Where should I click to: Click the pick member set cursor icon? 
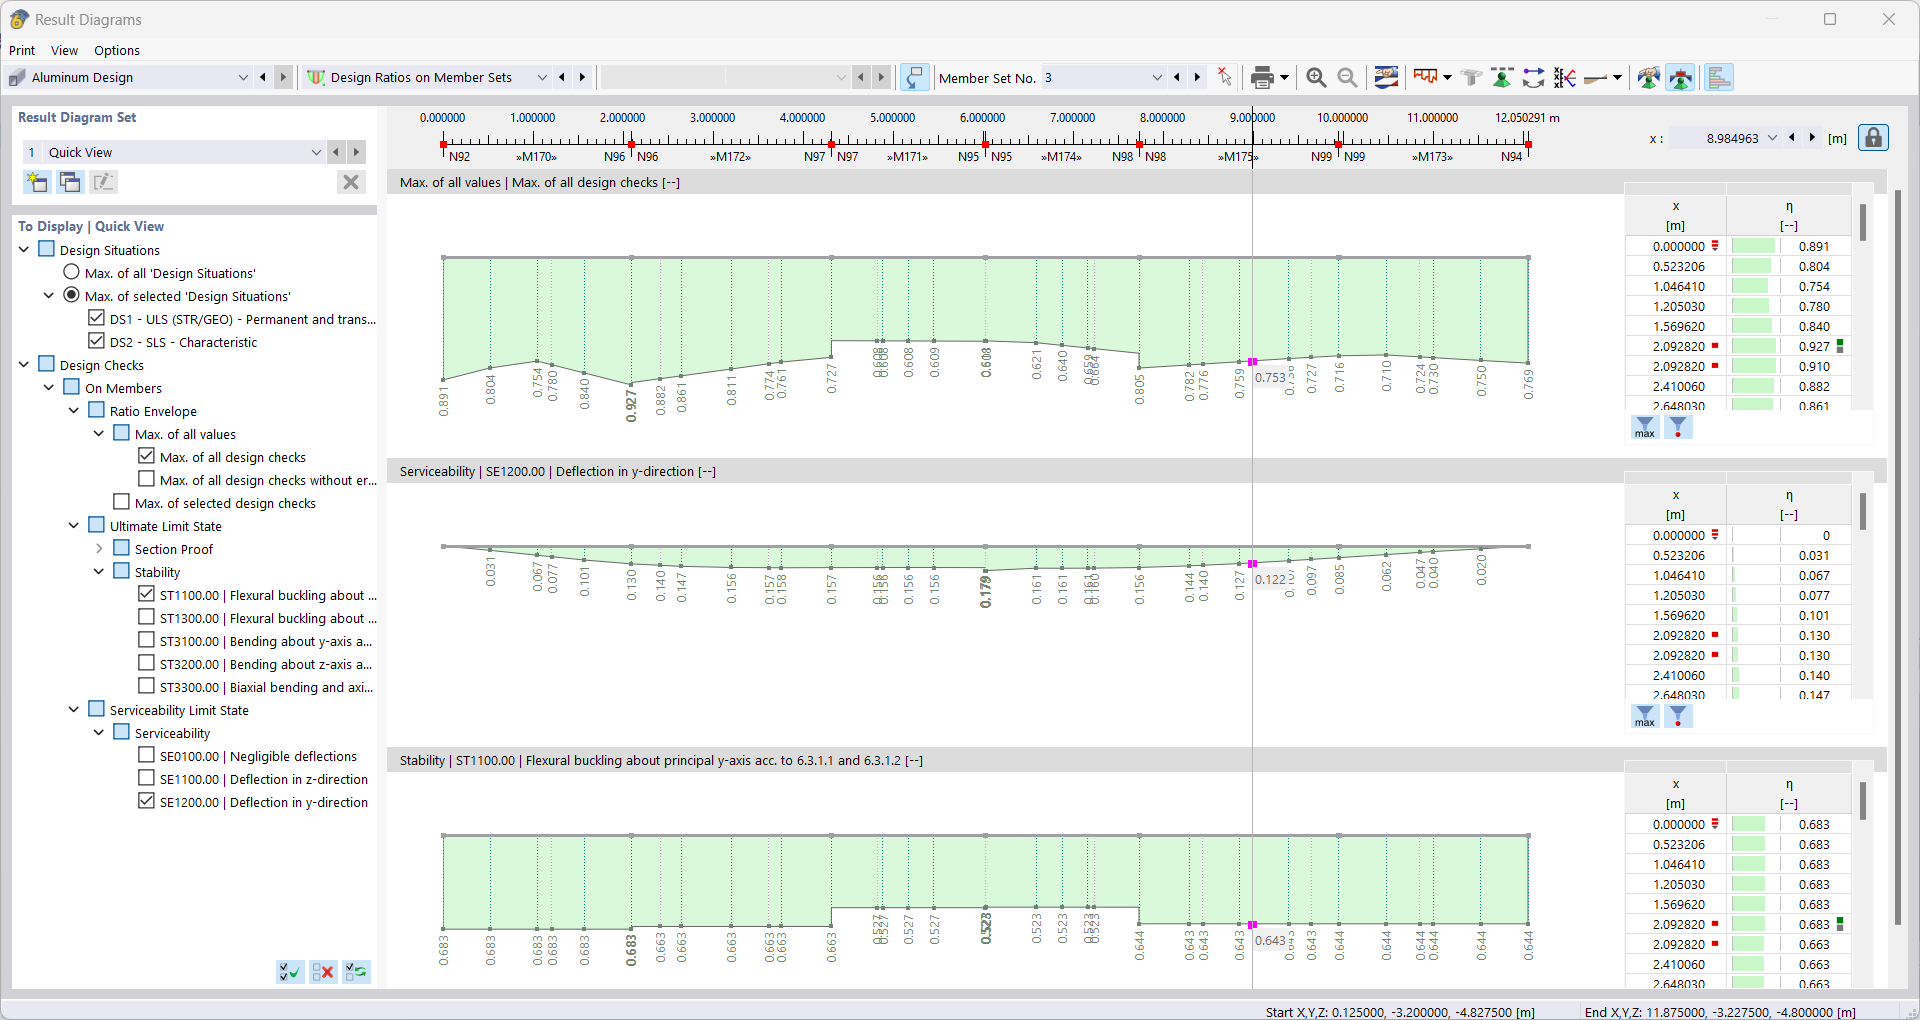(1225, 77)
